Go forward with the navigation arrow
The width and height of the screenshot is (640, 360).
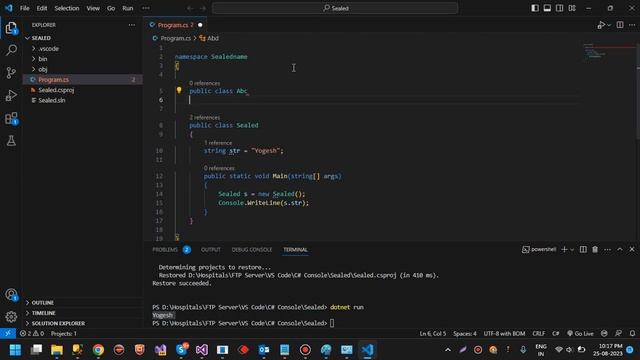pos(203,8)
